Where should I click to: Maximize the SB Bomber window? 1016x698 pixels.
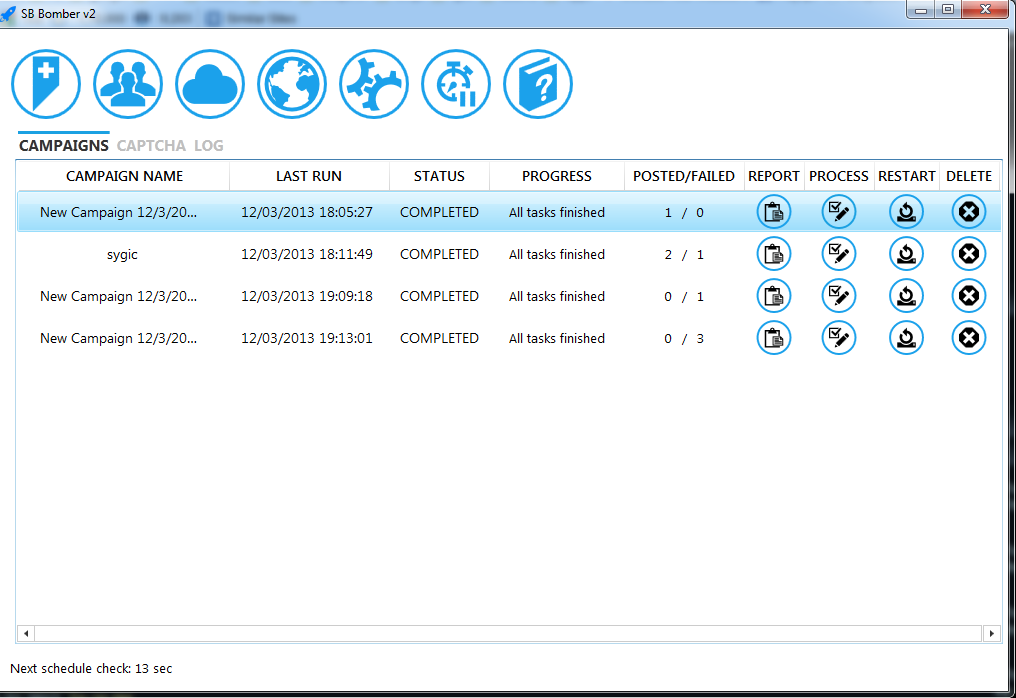(x=948, y=9)
